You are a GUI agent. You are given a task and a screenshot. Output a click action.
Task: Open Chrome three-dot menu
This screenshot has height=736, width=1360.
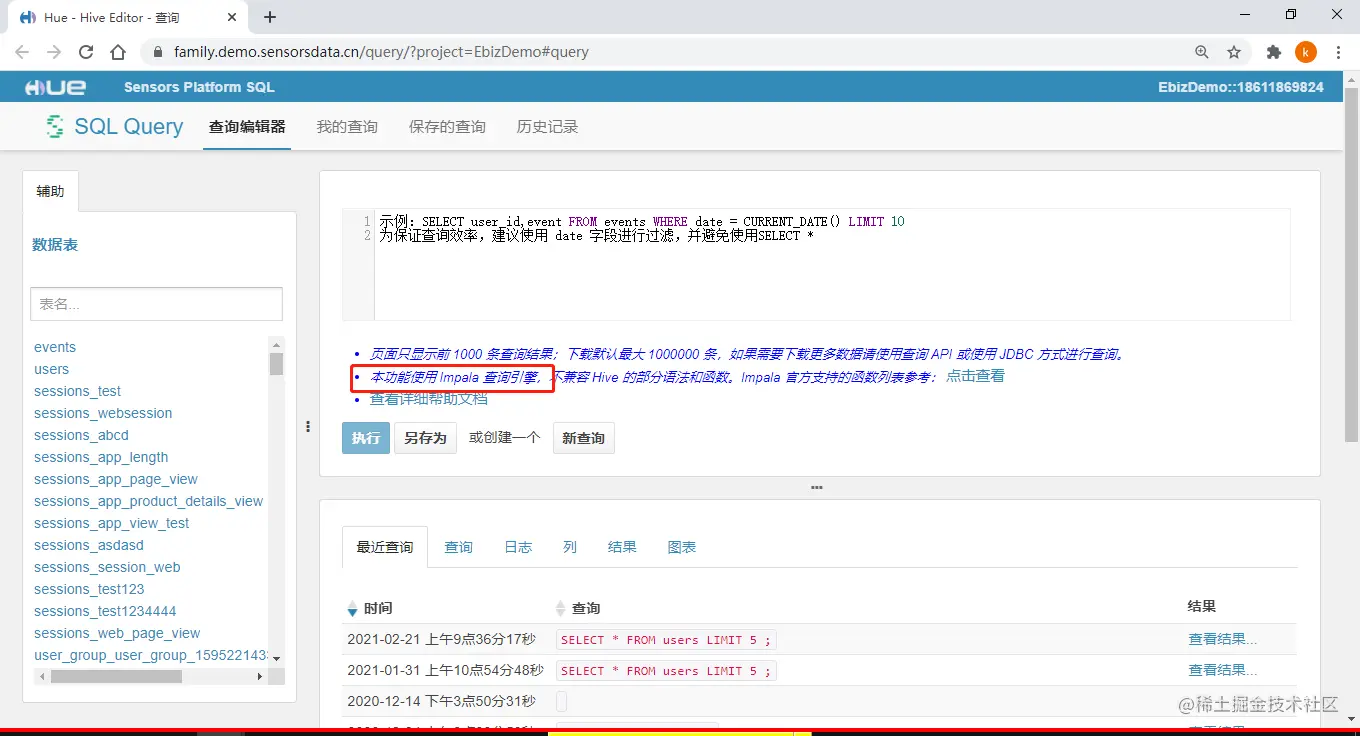coord(1337,52)
